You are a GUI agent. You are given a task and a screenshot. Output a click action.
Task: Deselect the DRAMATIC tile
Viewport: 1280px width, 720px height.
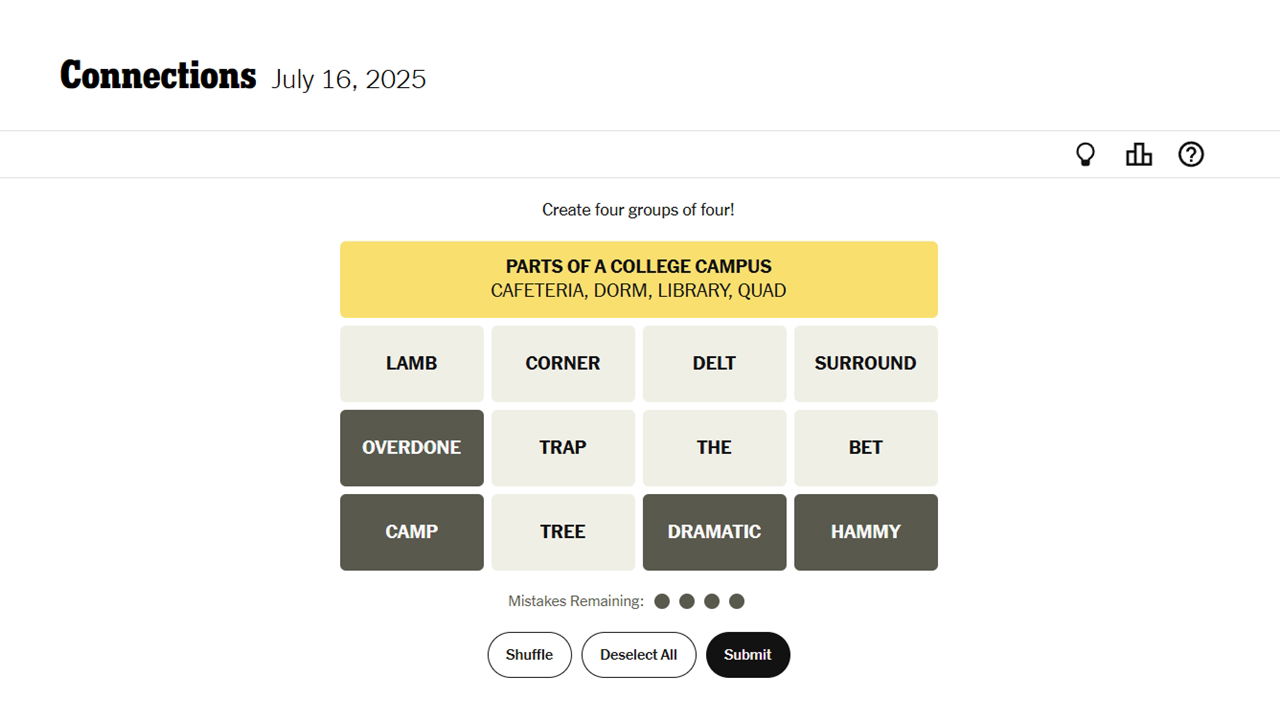click(714, 532)
